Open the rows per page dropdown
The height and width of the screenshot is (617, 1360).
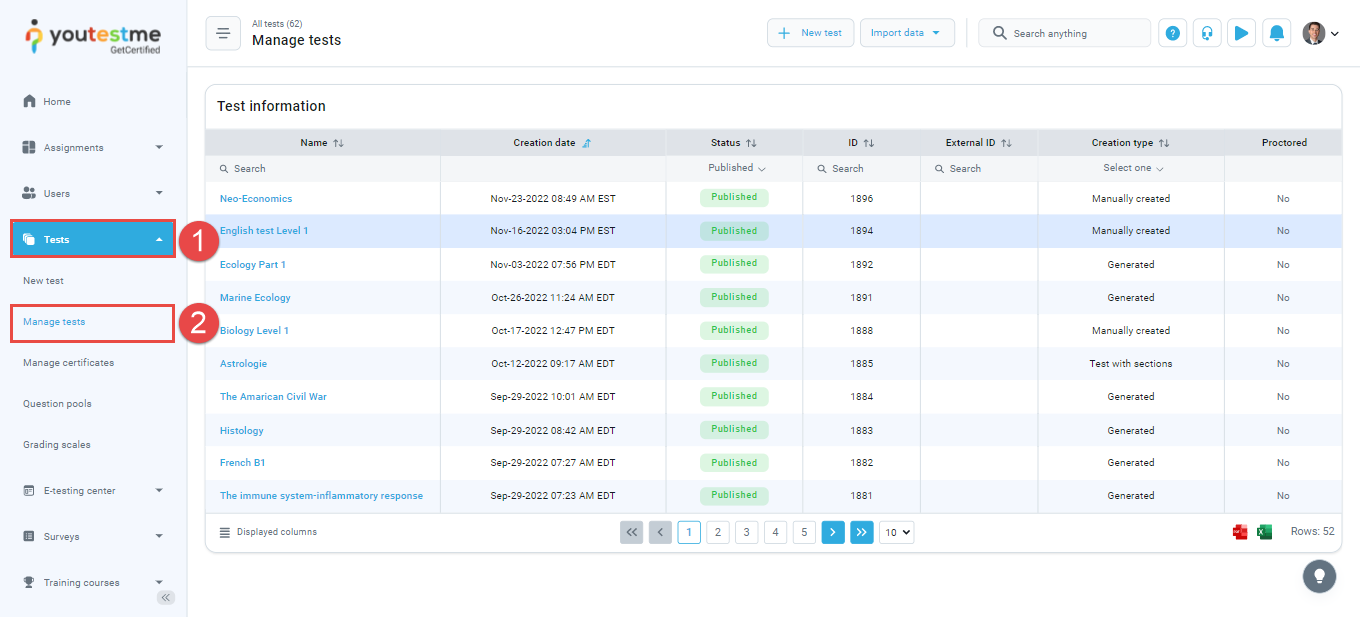[896, 533]
